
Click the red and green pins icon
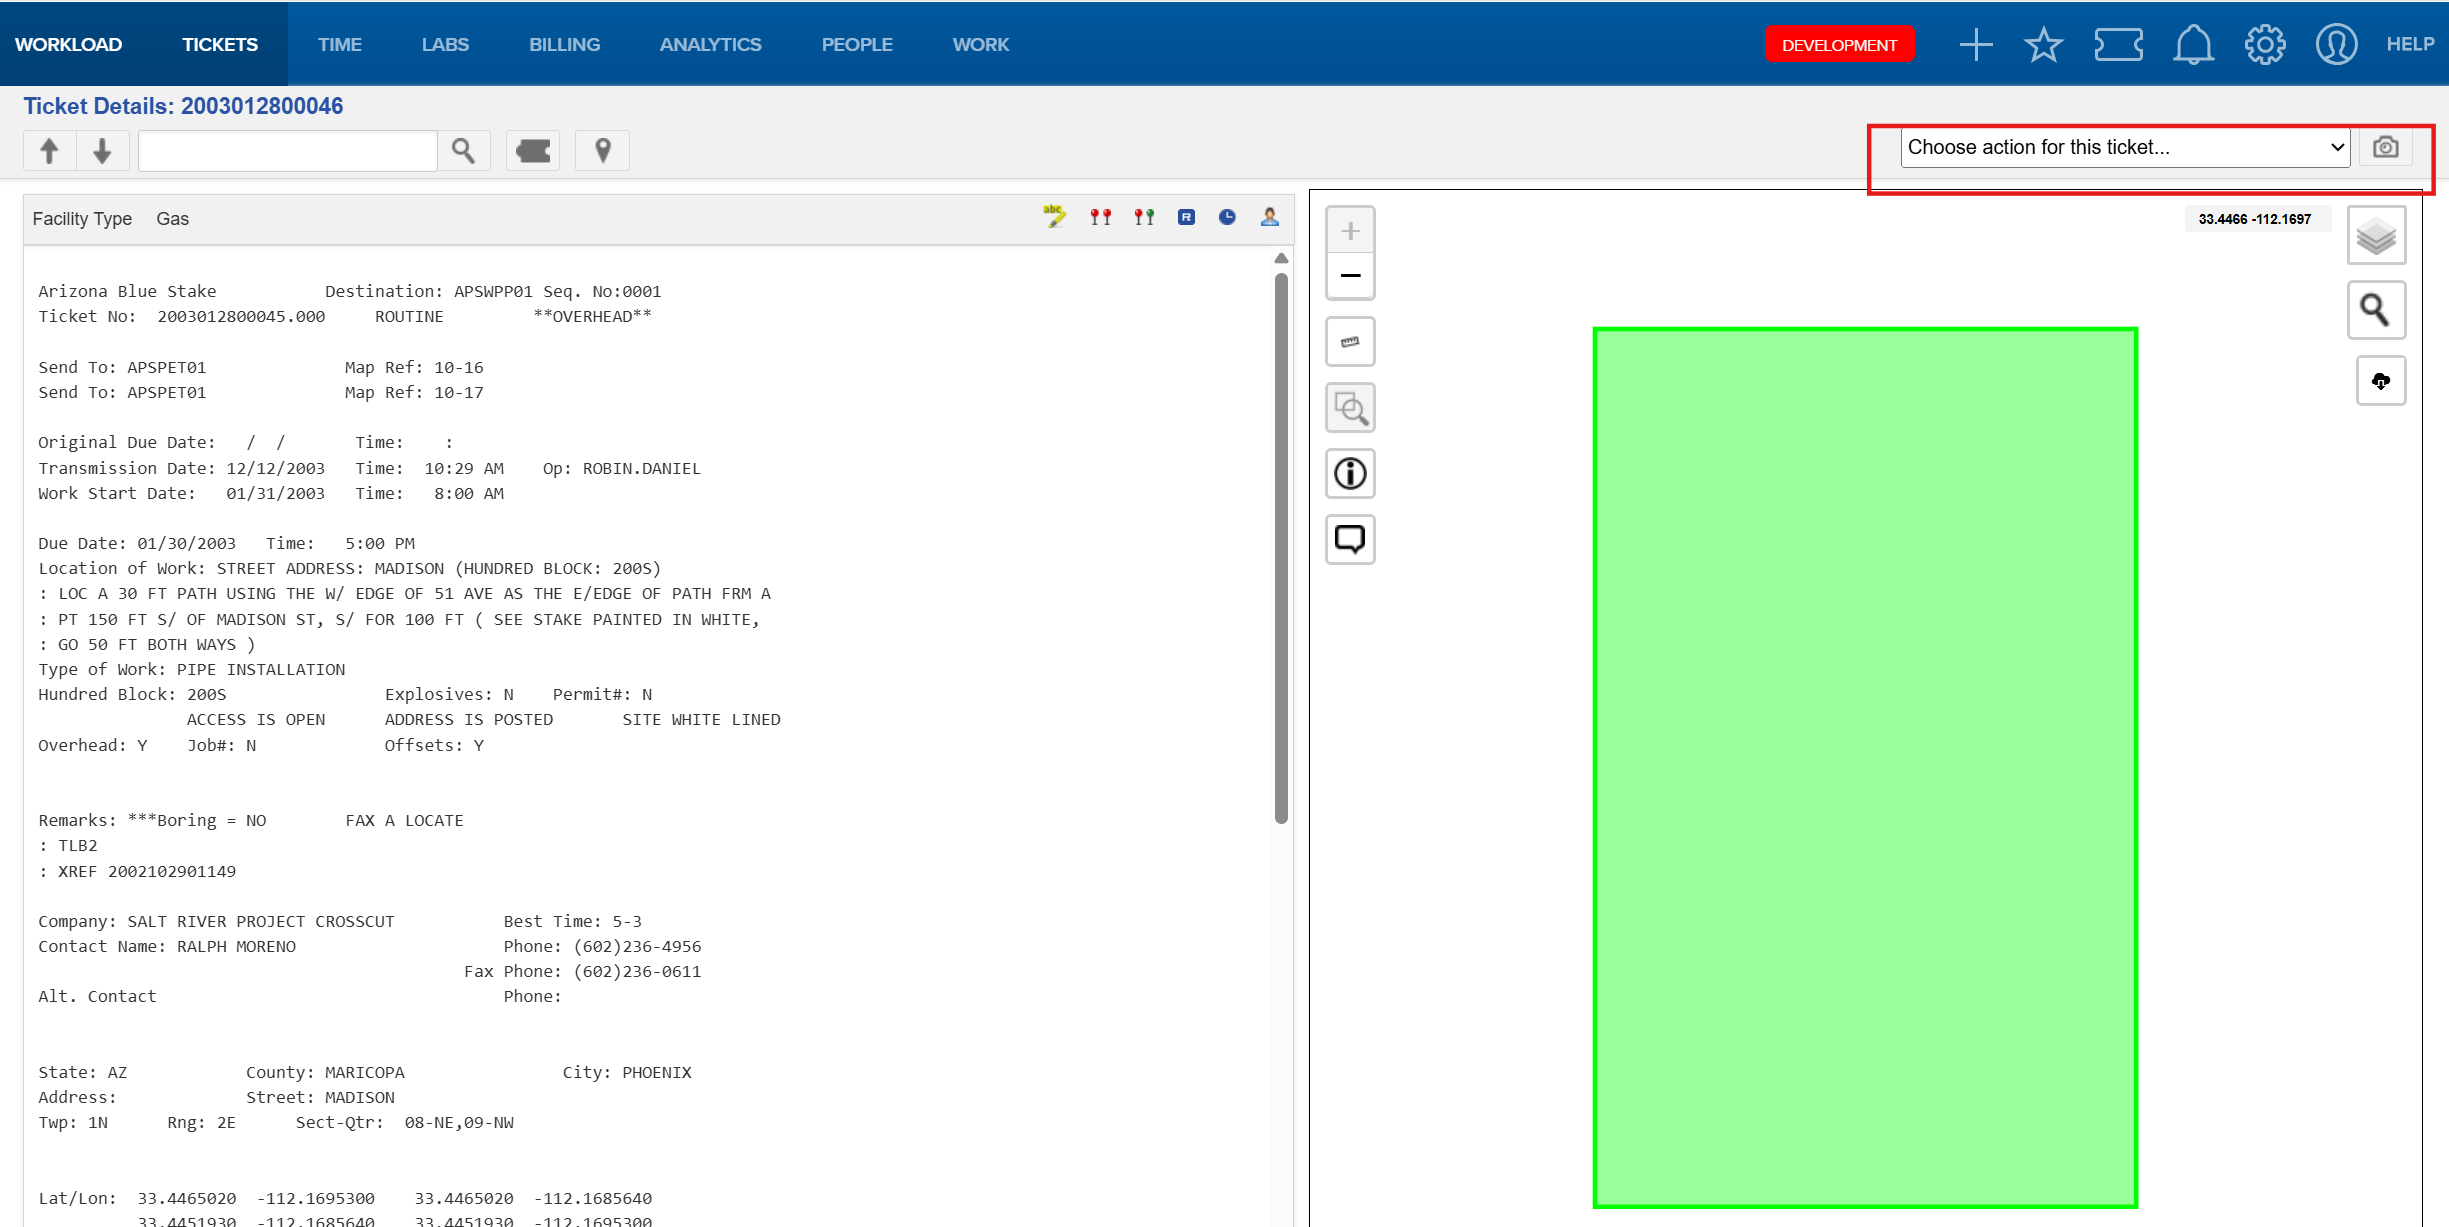1144,217
